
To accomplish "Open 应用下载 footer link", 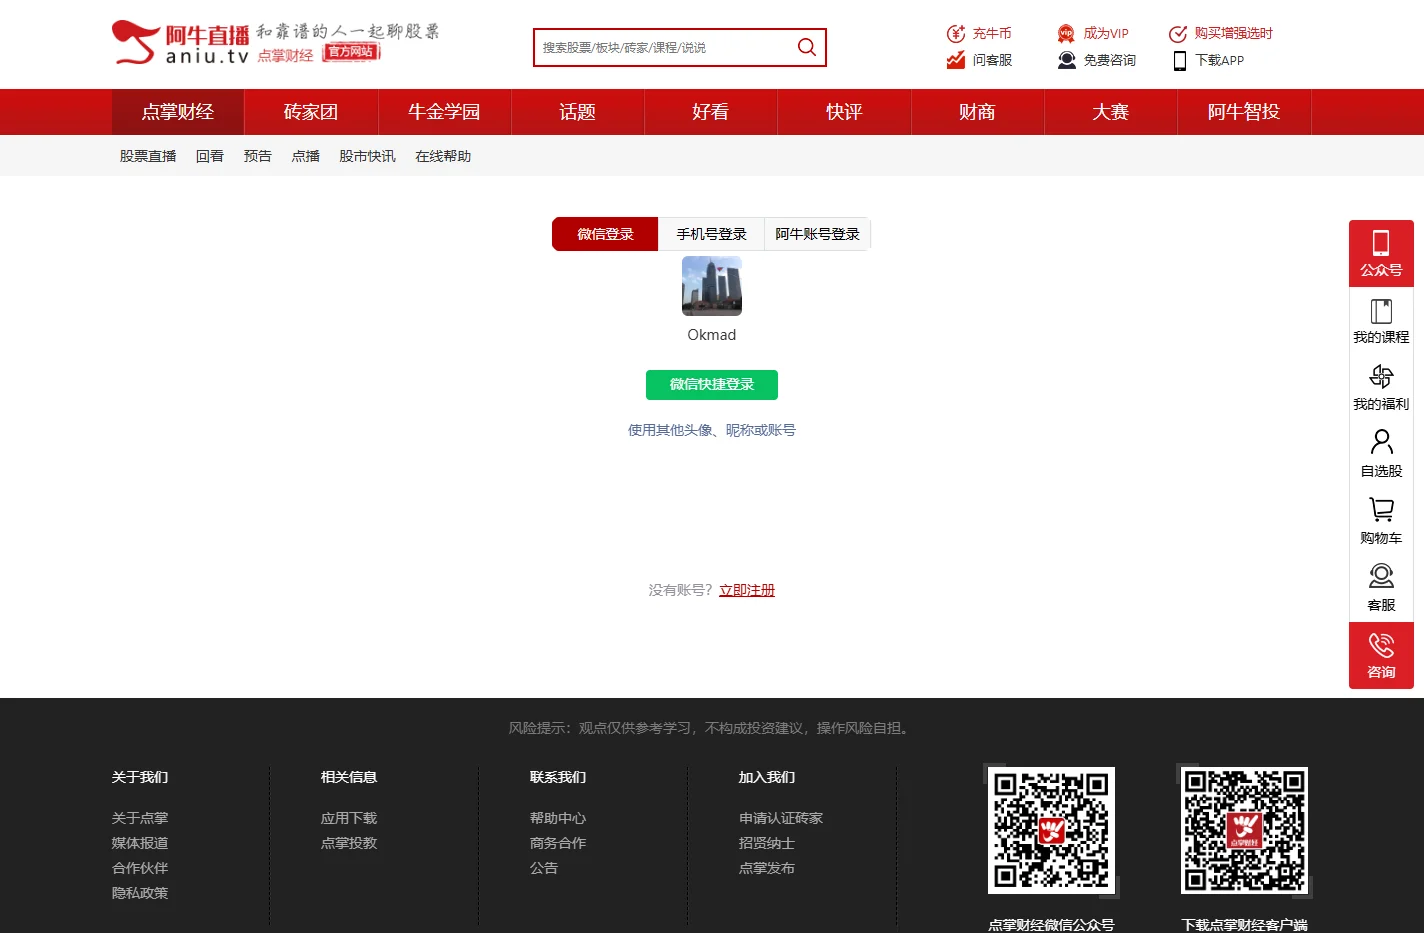I will 349,818.
